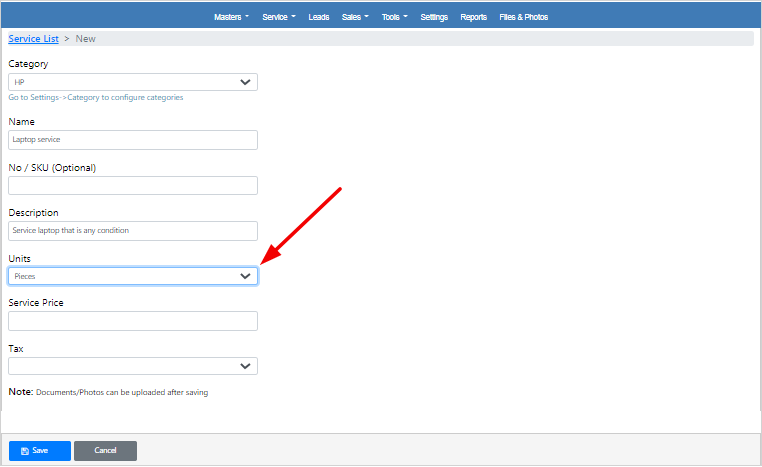
Task: Click the Service List breadcrumb link
Action: [x=34, y=39]
